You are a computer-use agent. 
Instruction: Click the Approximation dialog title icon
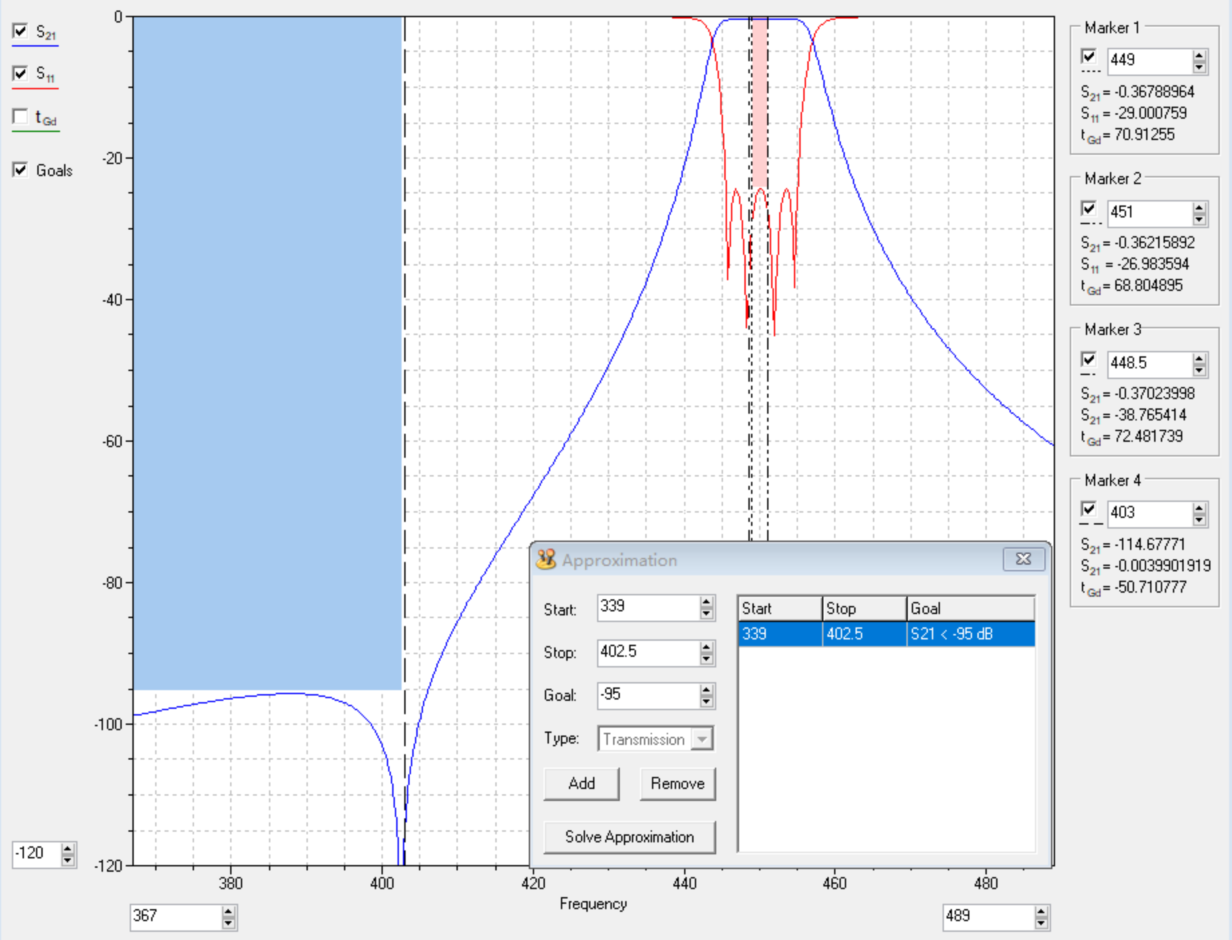pos(546,560)
